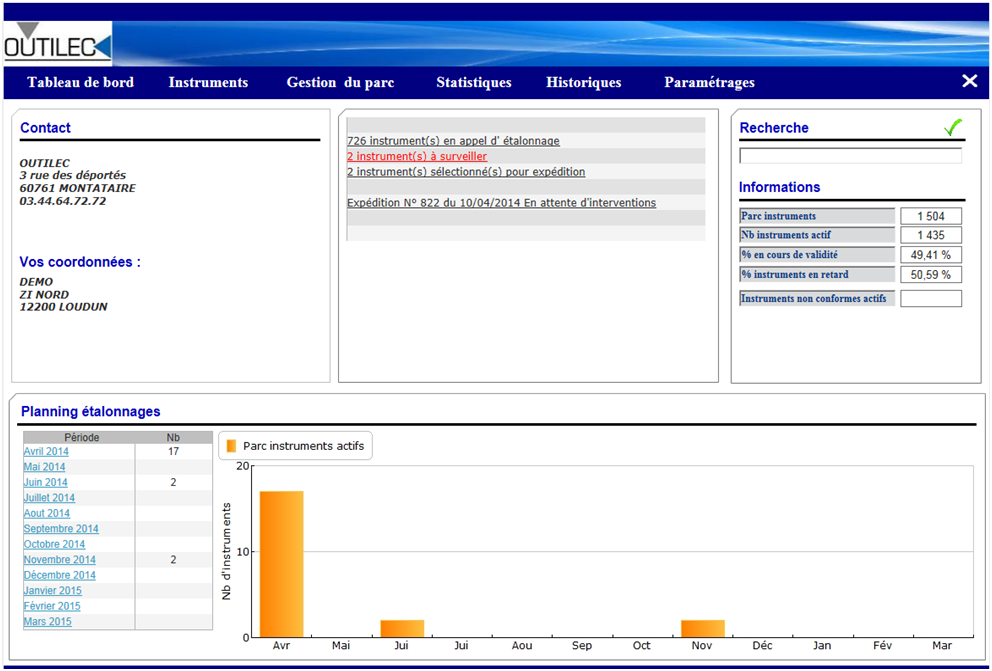Select the Avril 2014 period link
Image resolution: width=992 pixels, height=671 pixels.
point(46,452)
